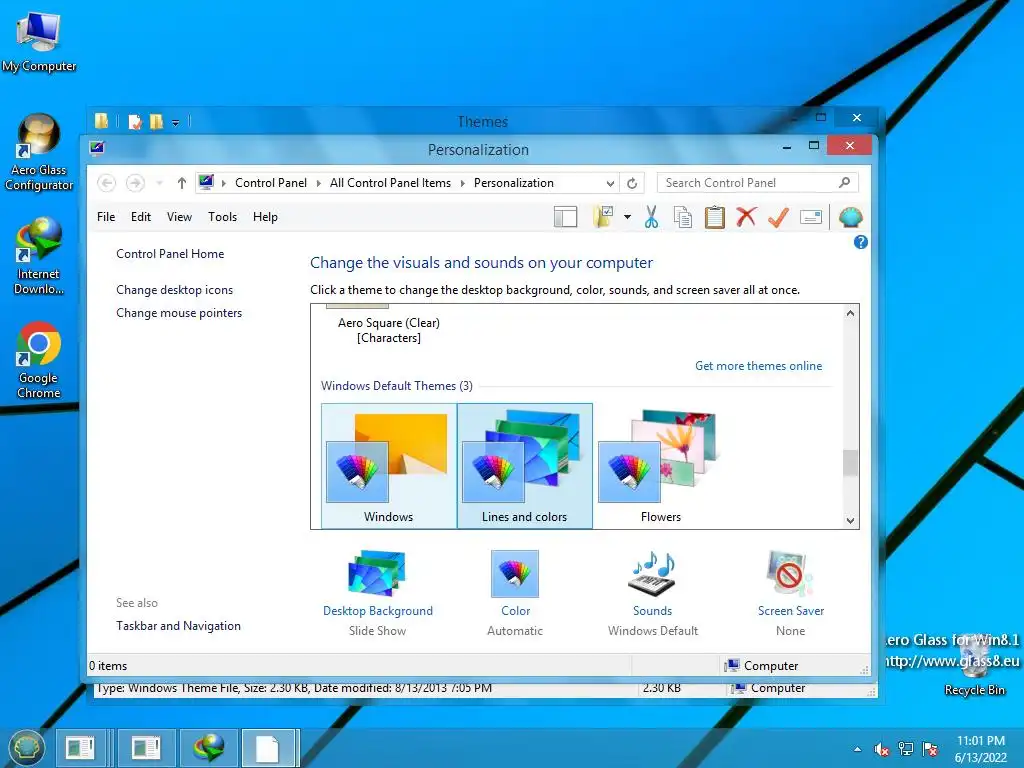Open recent locations dropdown arrow
Image resolution: width=1024 pixels, height=768 pixels.
159,183
